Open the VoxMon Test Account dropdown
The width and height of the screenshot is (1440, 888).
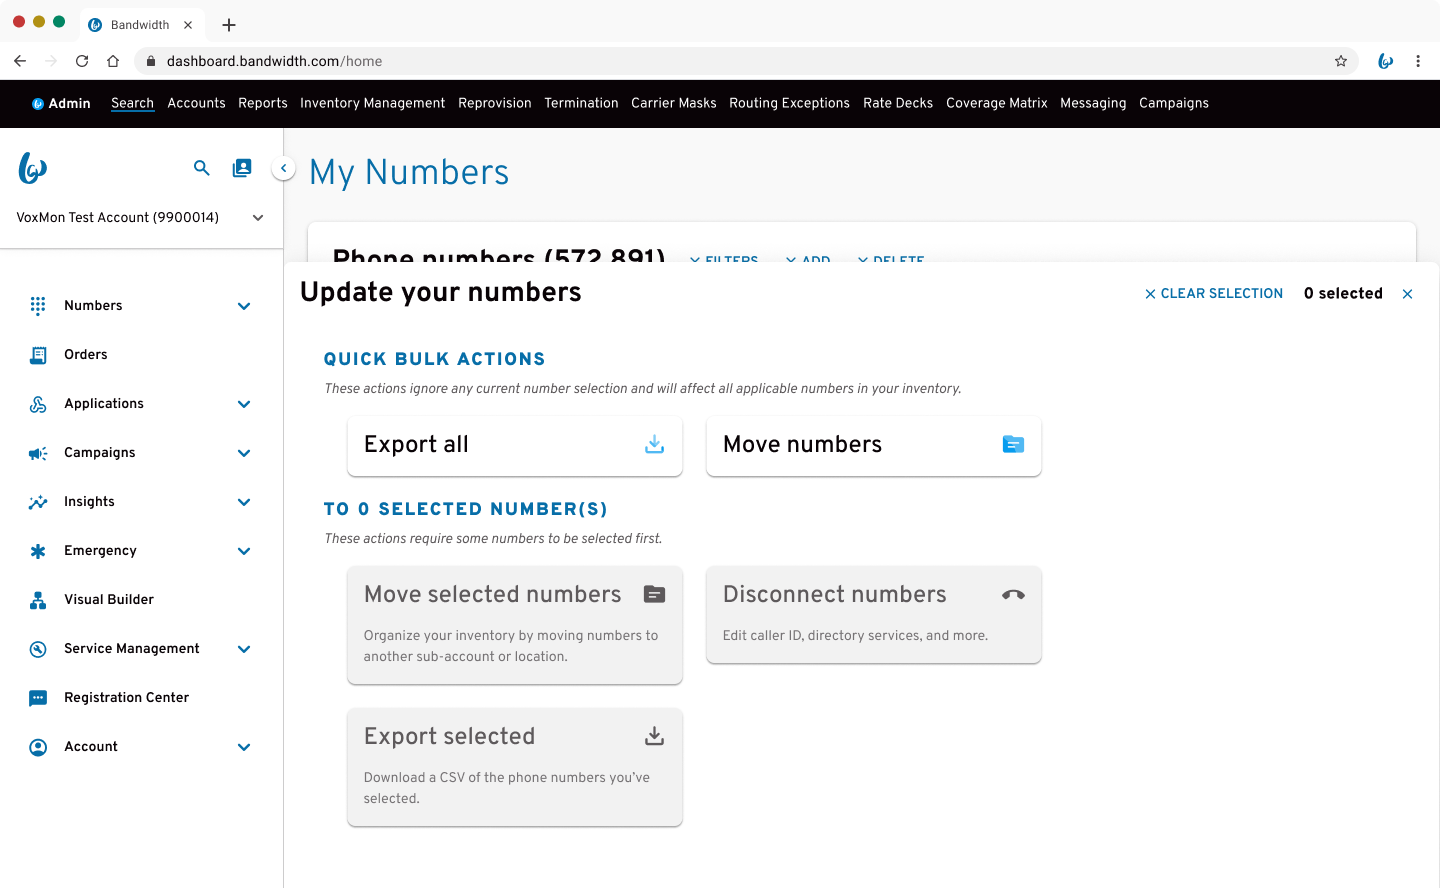click(257, 218)
